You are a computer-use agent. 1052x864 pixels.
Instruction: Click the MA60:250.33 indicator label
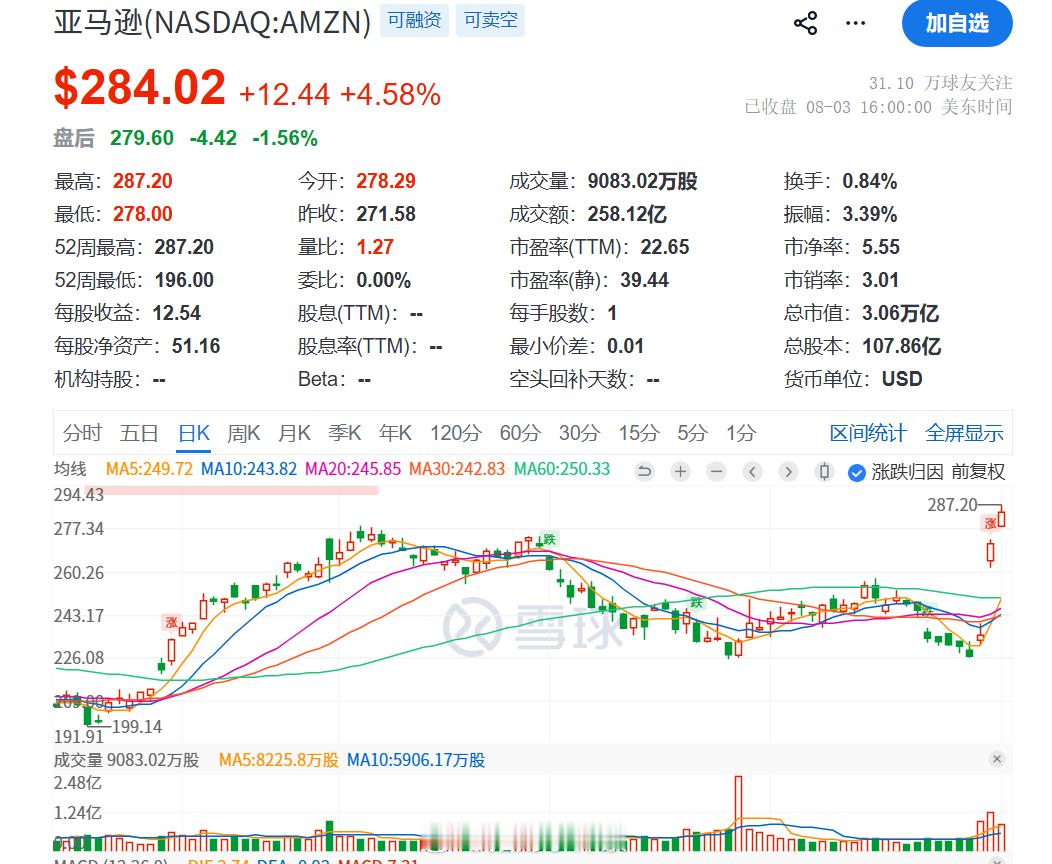pos(562,469)
